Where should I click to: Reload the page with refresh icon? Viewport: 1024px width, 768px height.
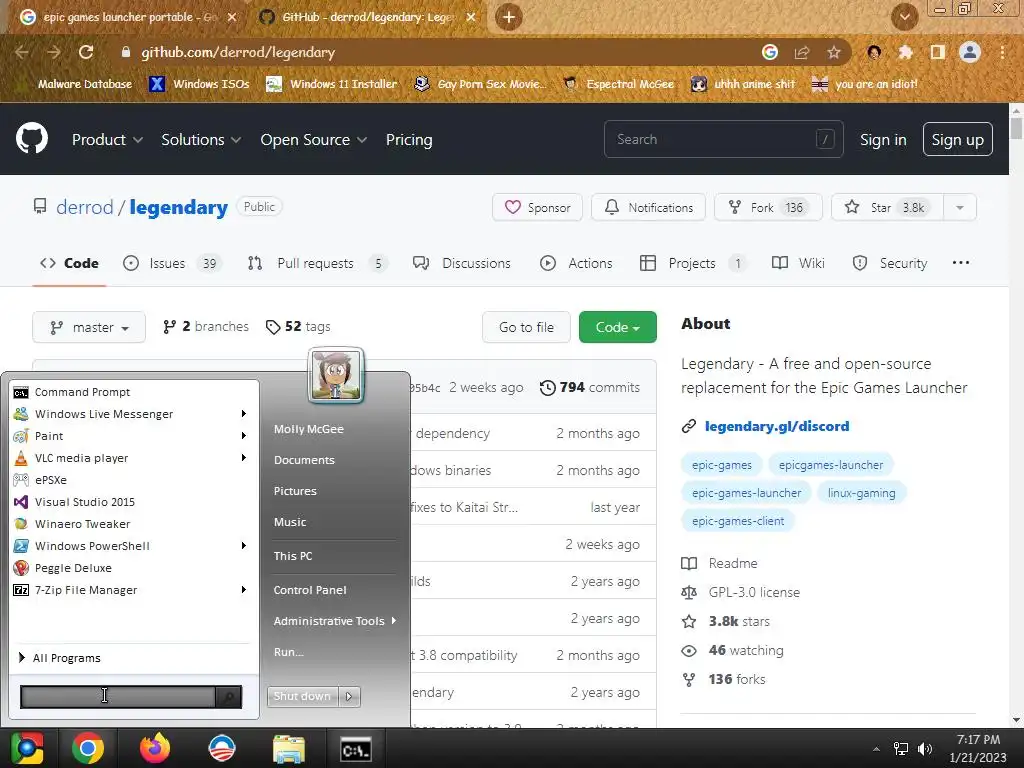click(x=86, y=52)
